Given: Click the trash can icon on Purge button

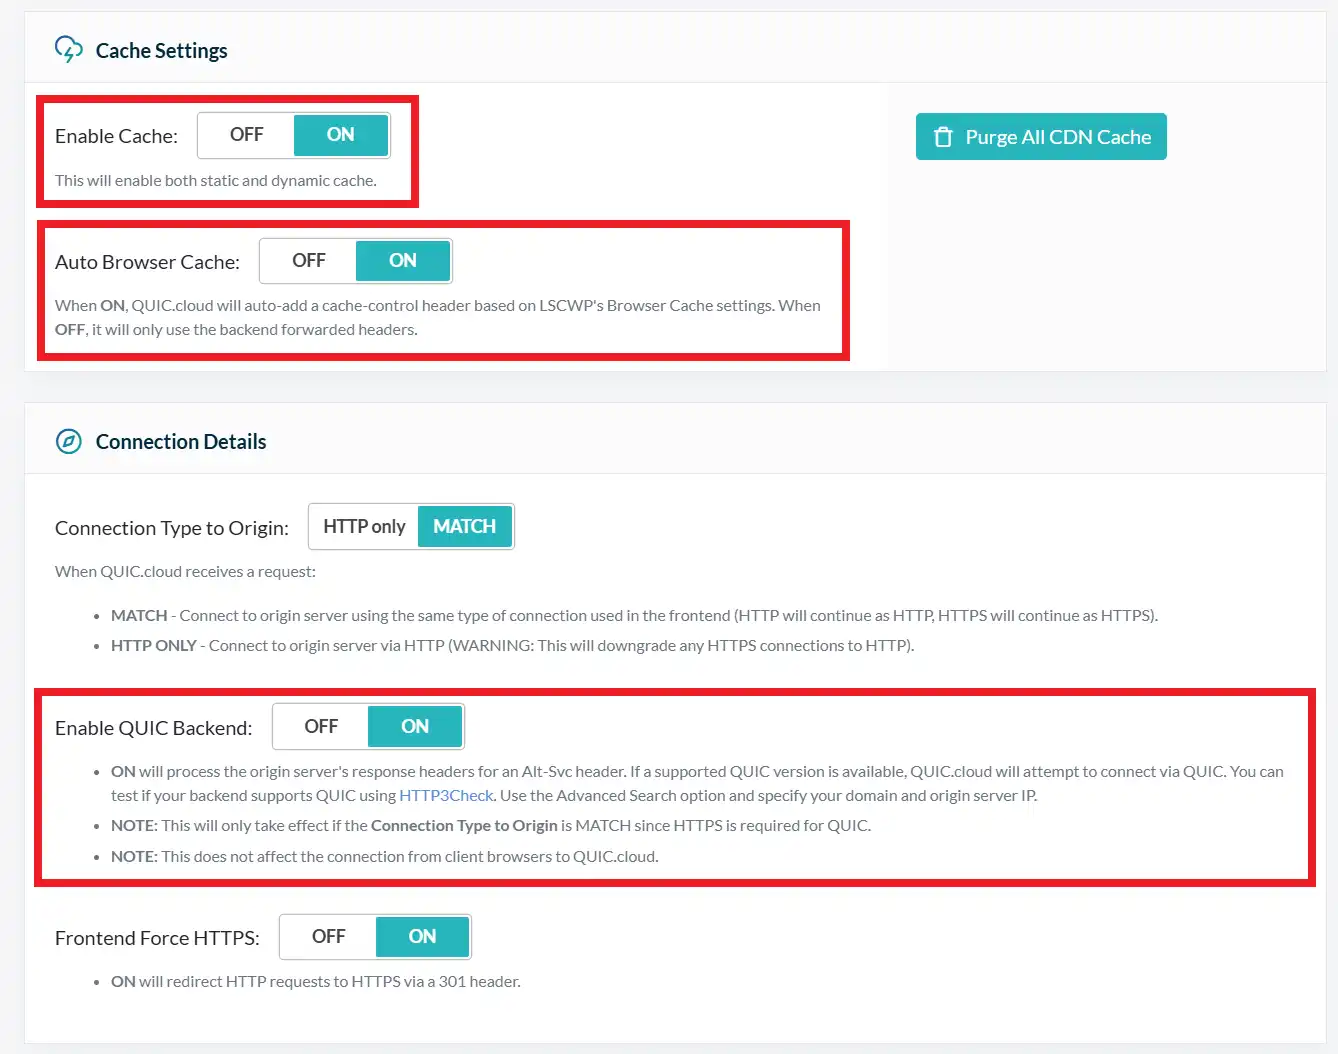Looking at the screenshot, I should tap(942, 137).
